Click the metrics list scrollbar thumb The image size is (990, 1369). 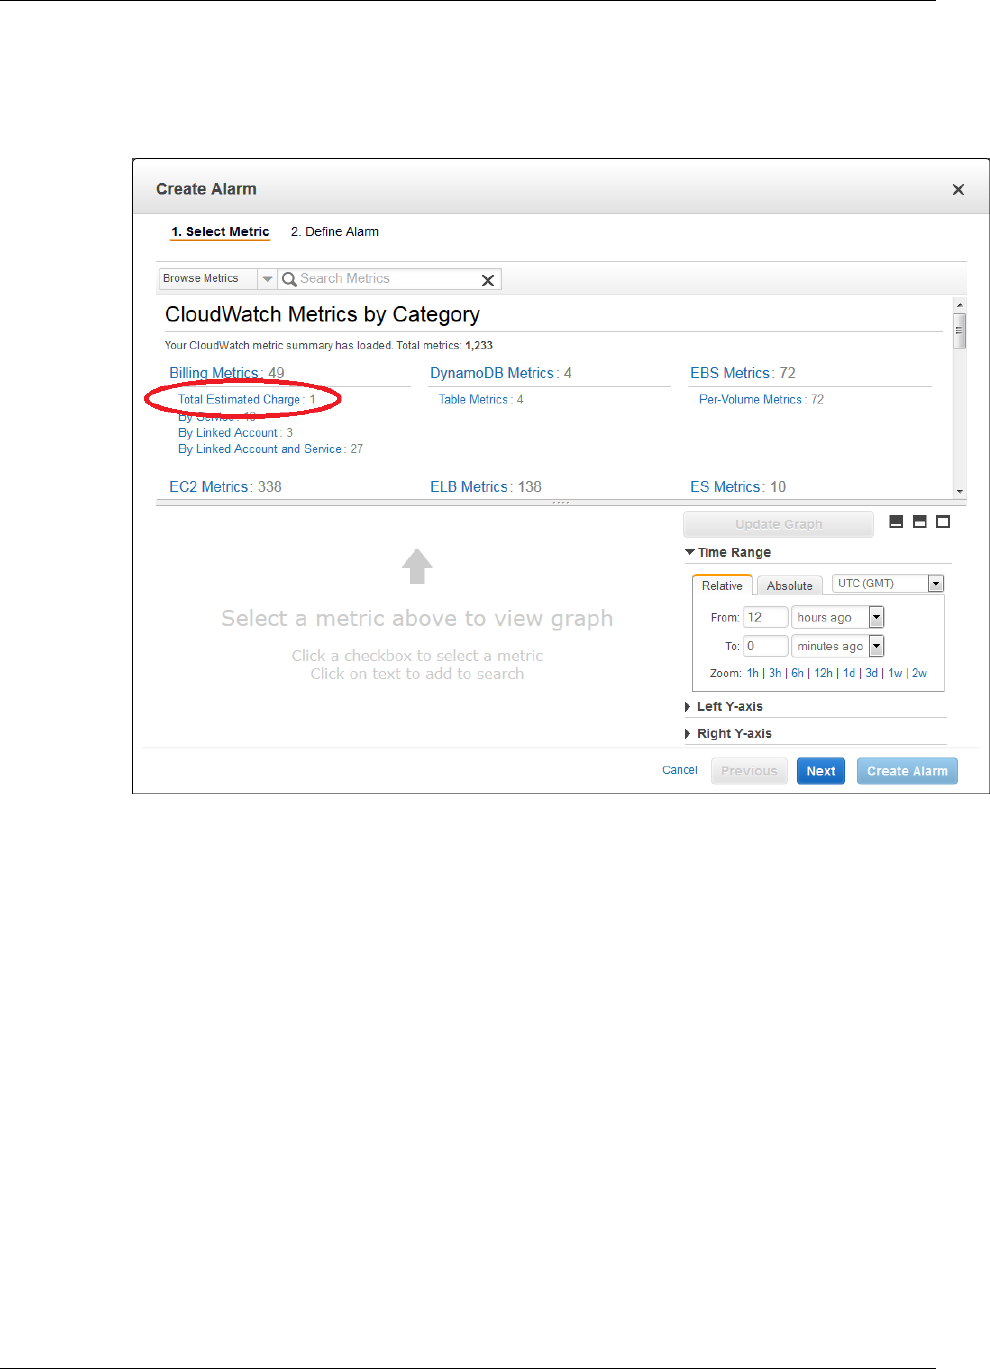click(x=959, y=330)
